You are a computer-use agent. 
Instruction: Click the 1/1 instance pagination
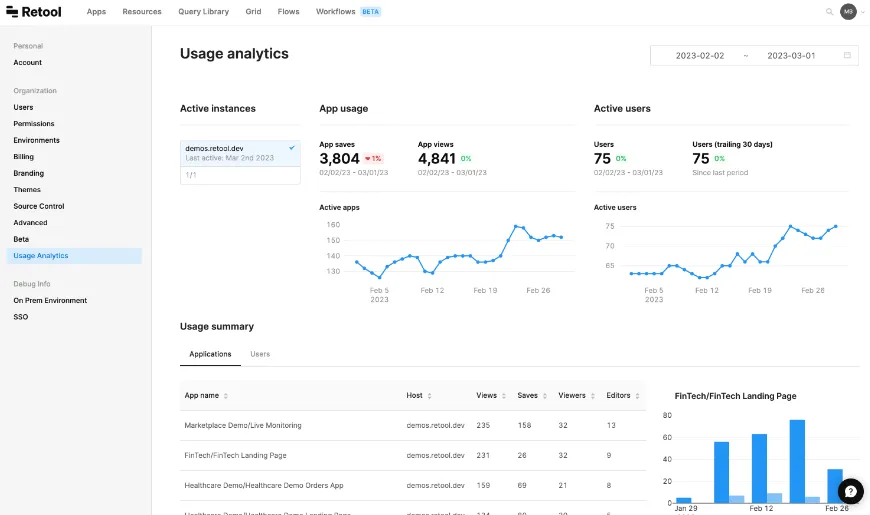(x=191, y=175)
